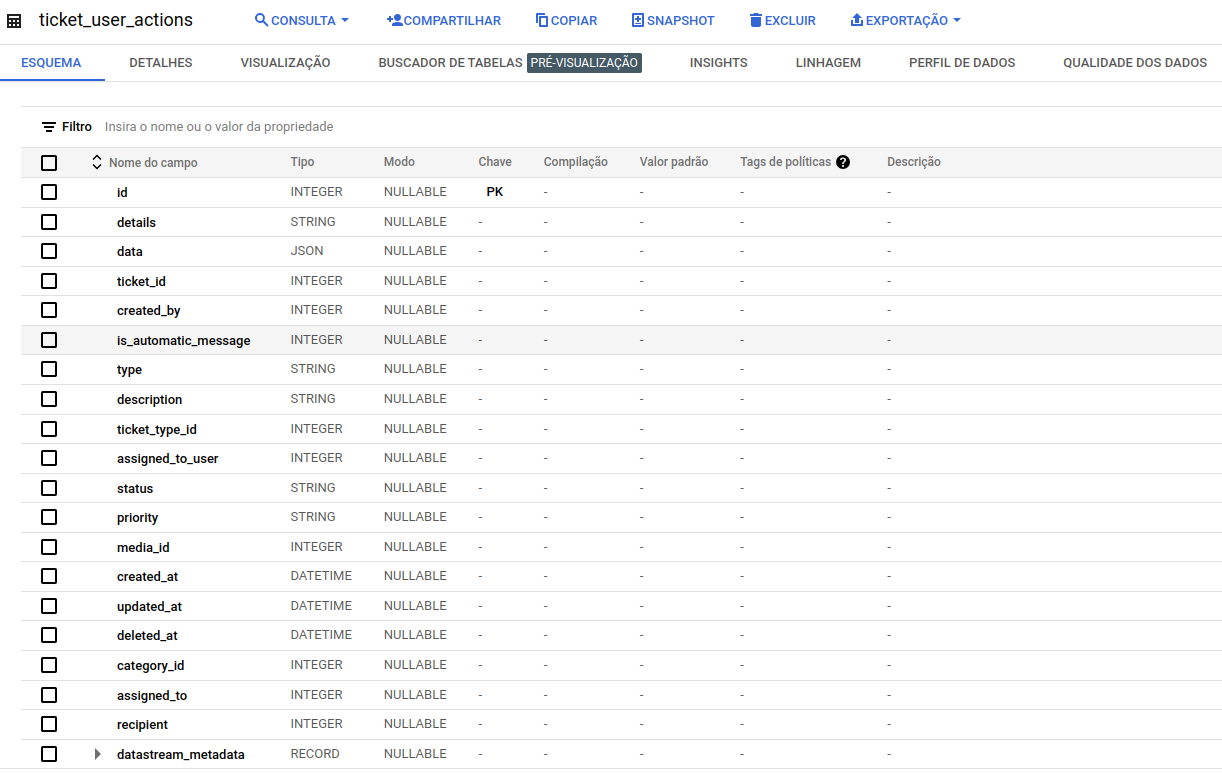Check the box for the assigned_to field
Screen dimensions: 1222x773
49,695
